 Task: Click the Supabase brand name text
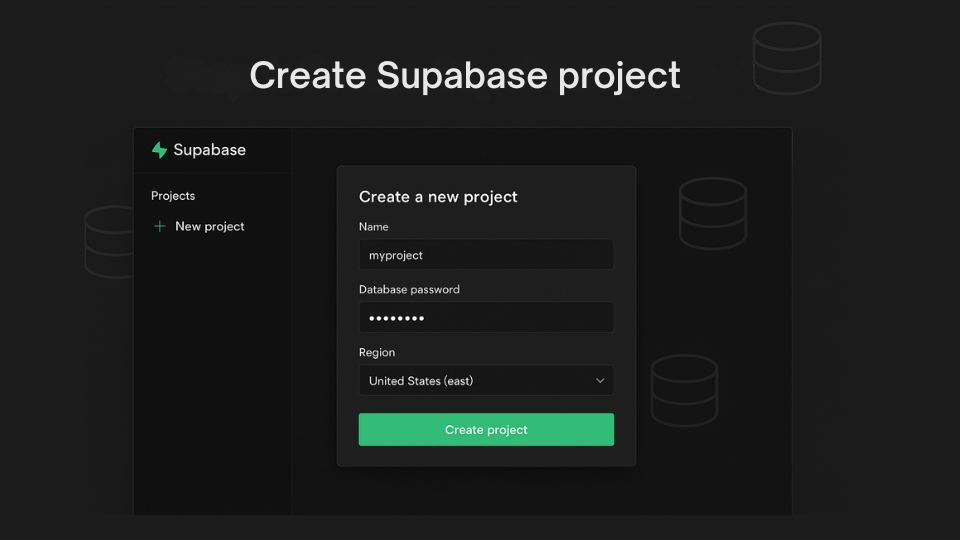pos(209,150)
